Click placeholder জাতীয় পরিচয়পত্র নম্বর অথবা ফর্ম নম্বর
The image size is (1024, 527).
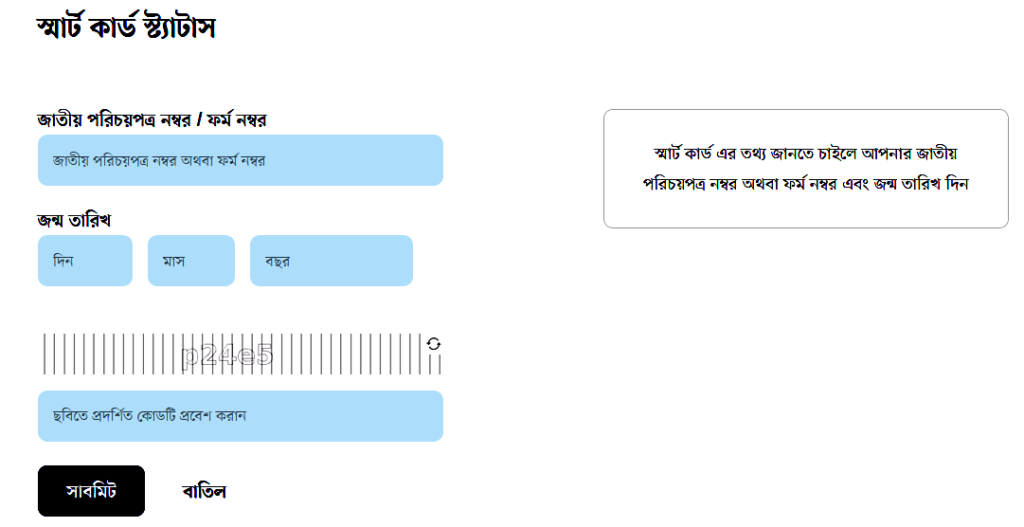(159, 161)
